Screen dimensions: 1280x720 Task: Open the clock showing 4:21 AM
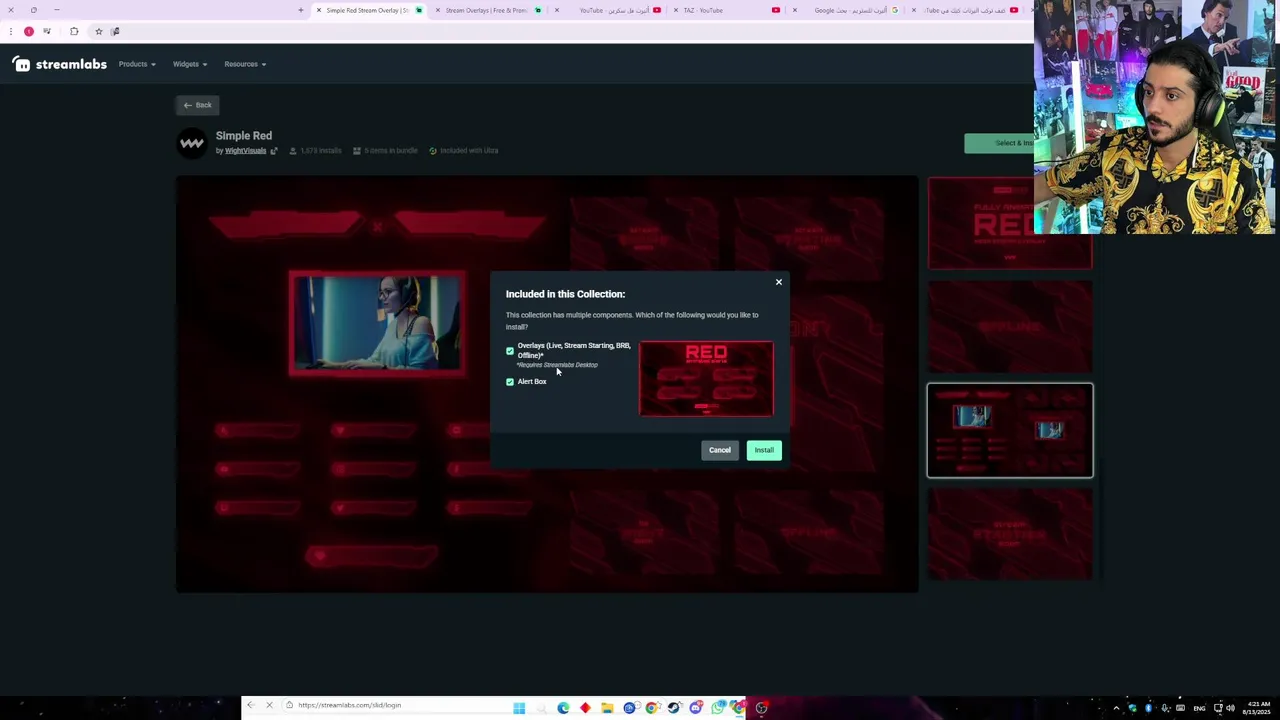(x=1258, y=708)
